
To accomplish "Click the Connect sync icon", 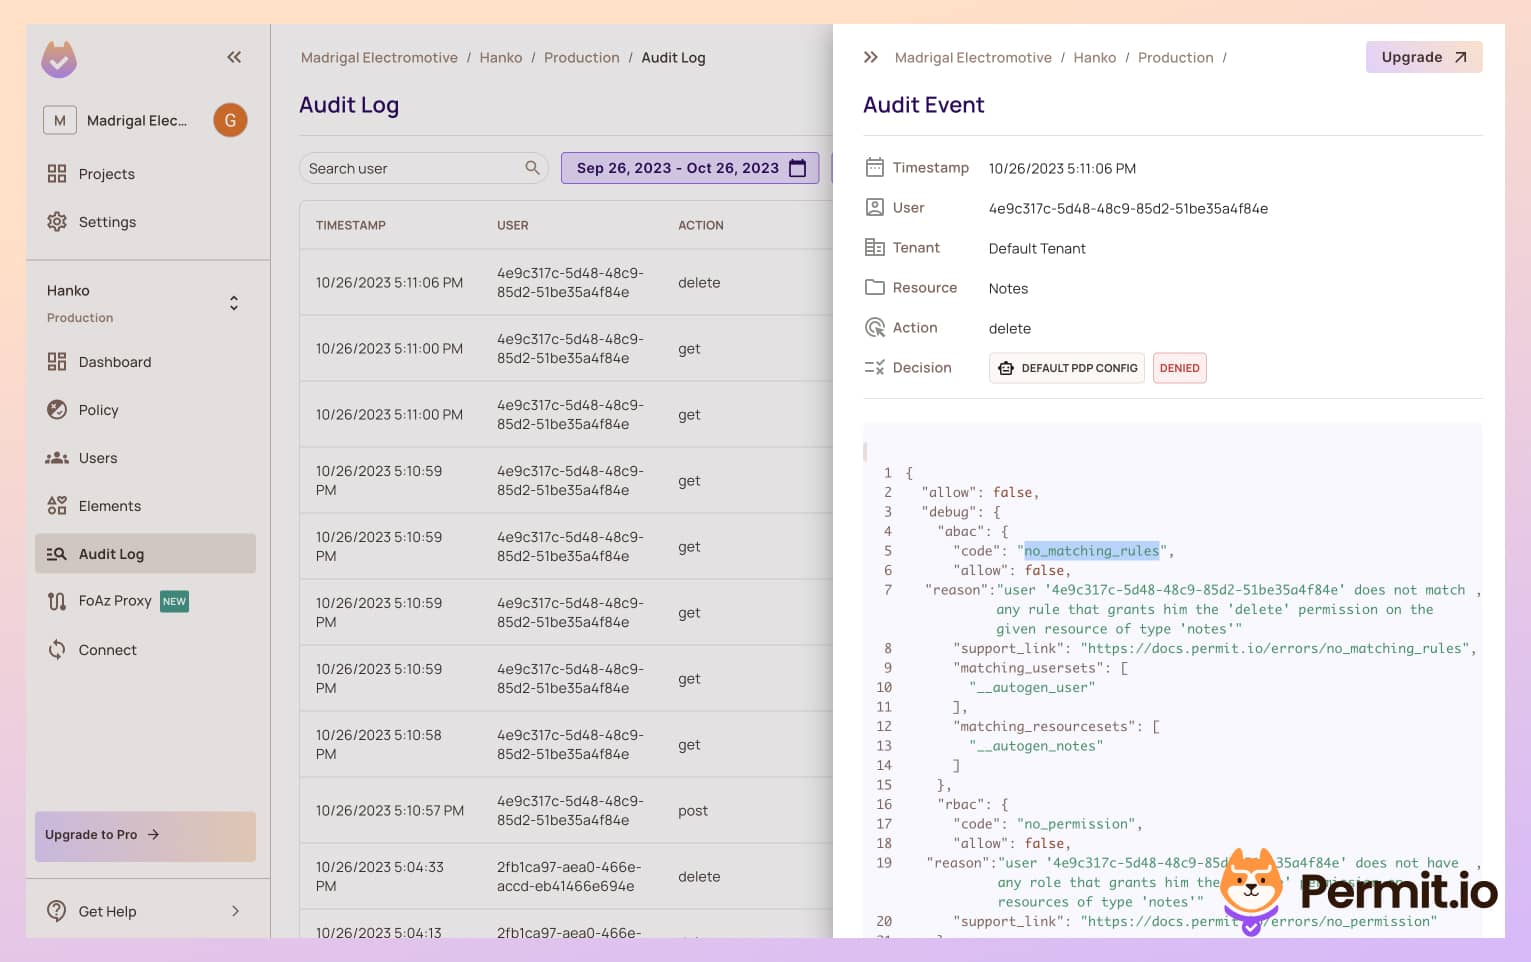I will 58,649.
